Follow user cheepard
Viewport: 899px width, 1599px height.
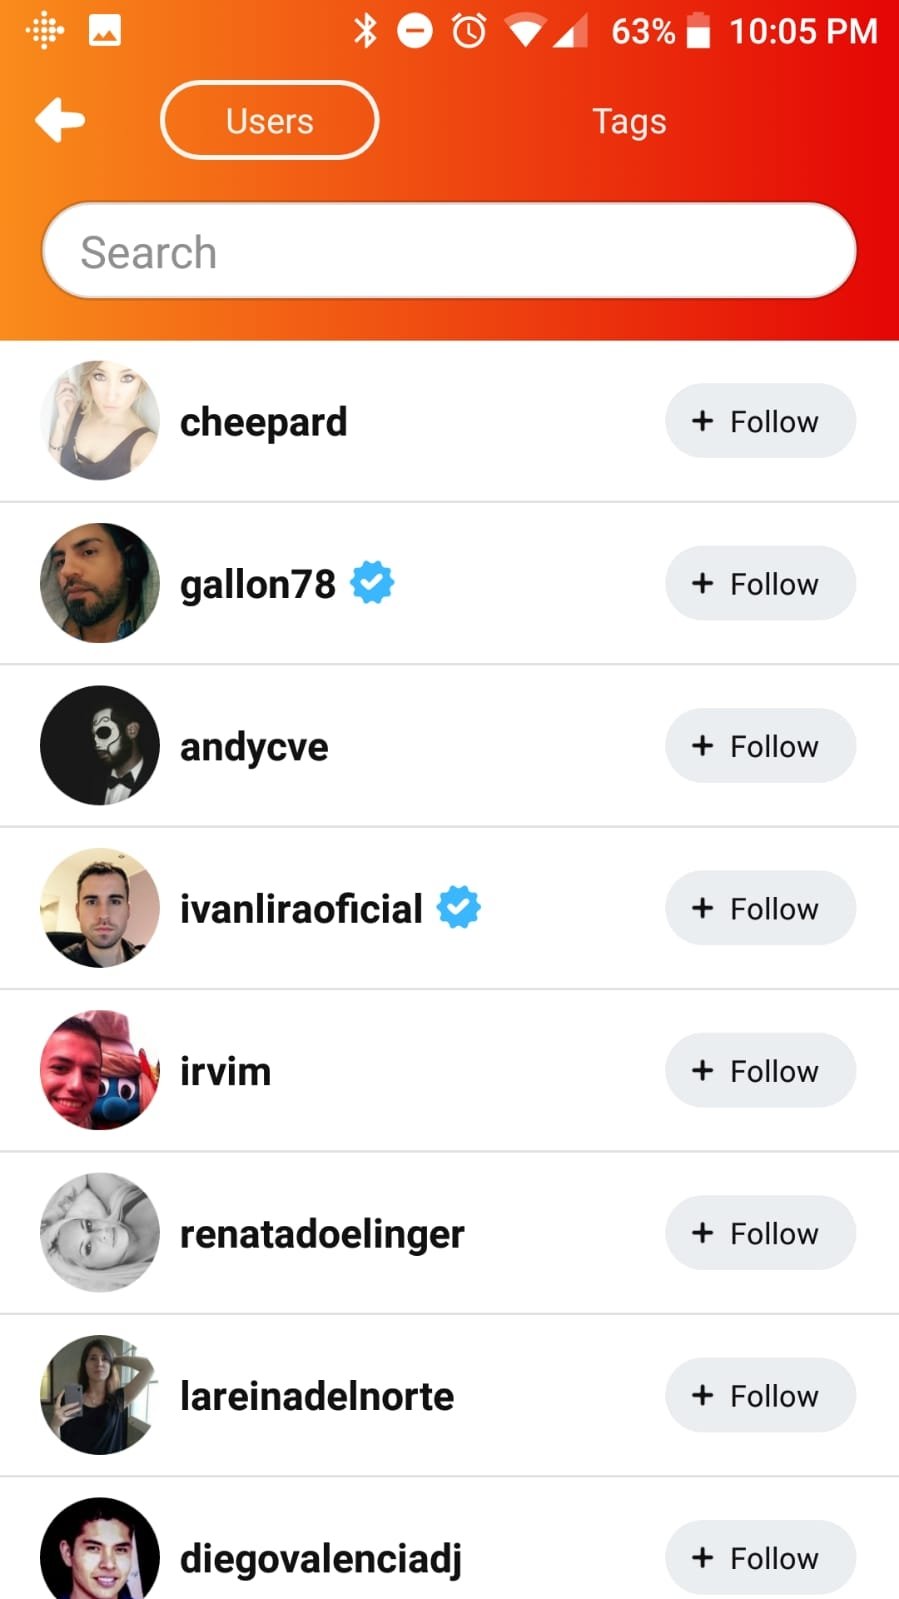click(x=760, y=421)
